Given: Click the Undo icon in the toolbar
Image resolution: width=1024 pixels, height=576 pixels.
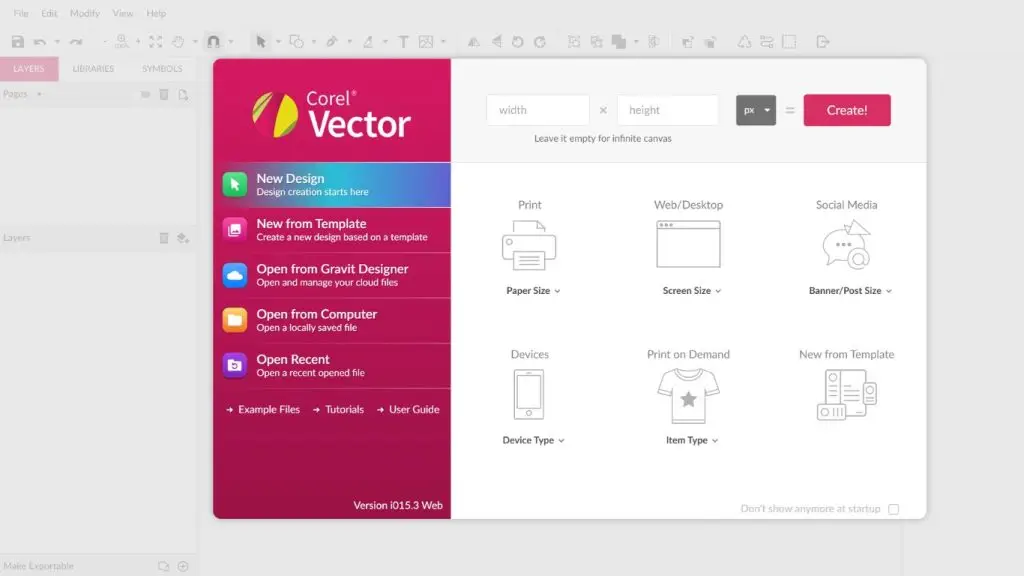Looking at the screenshot, I should click(40, 42).
